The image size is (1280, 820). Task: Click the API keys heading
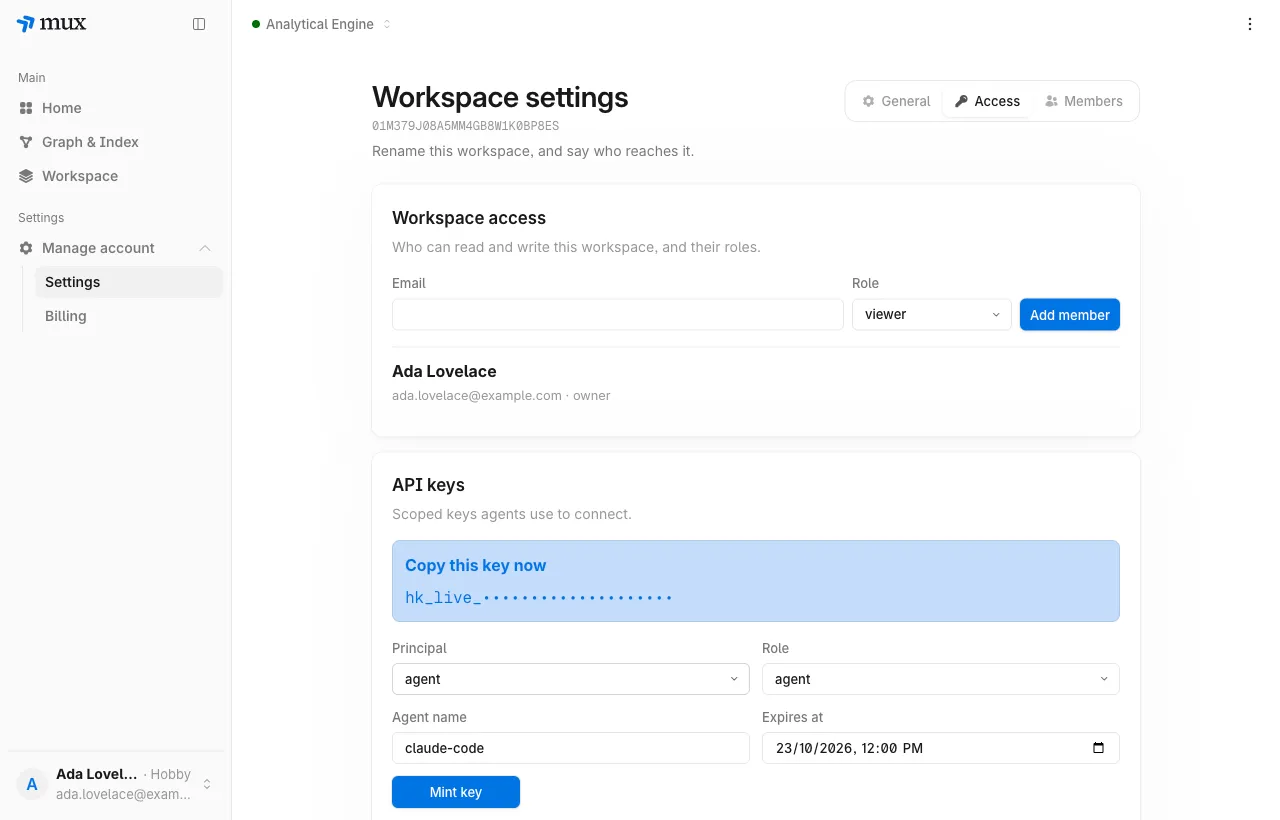click(428, 485)
